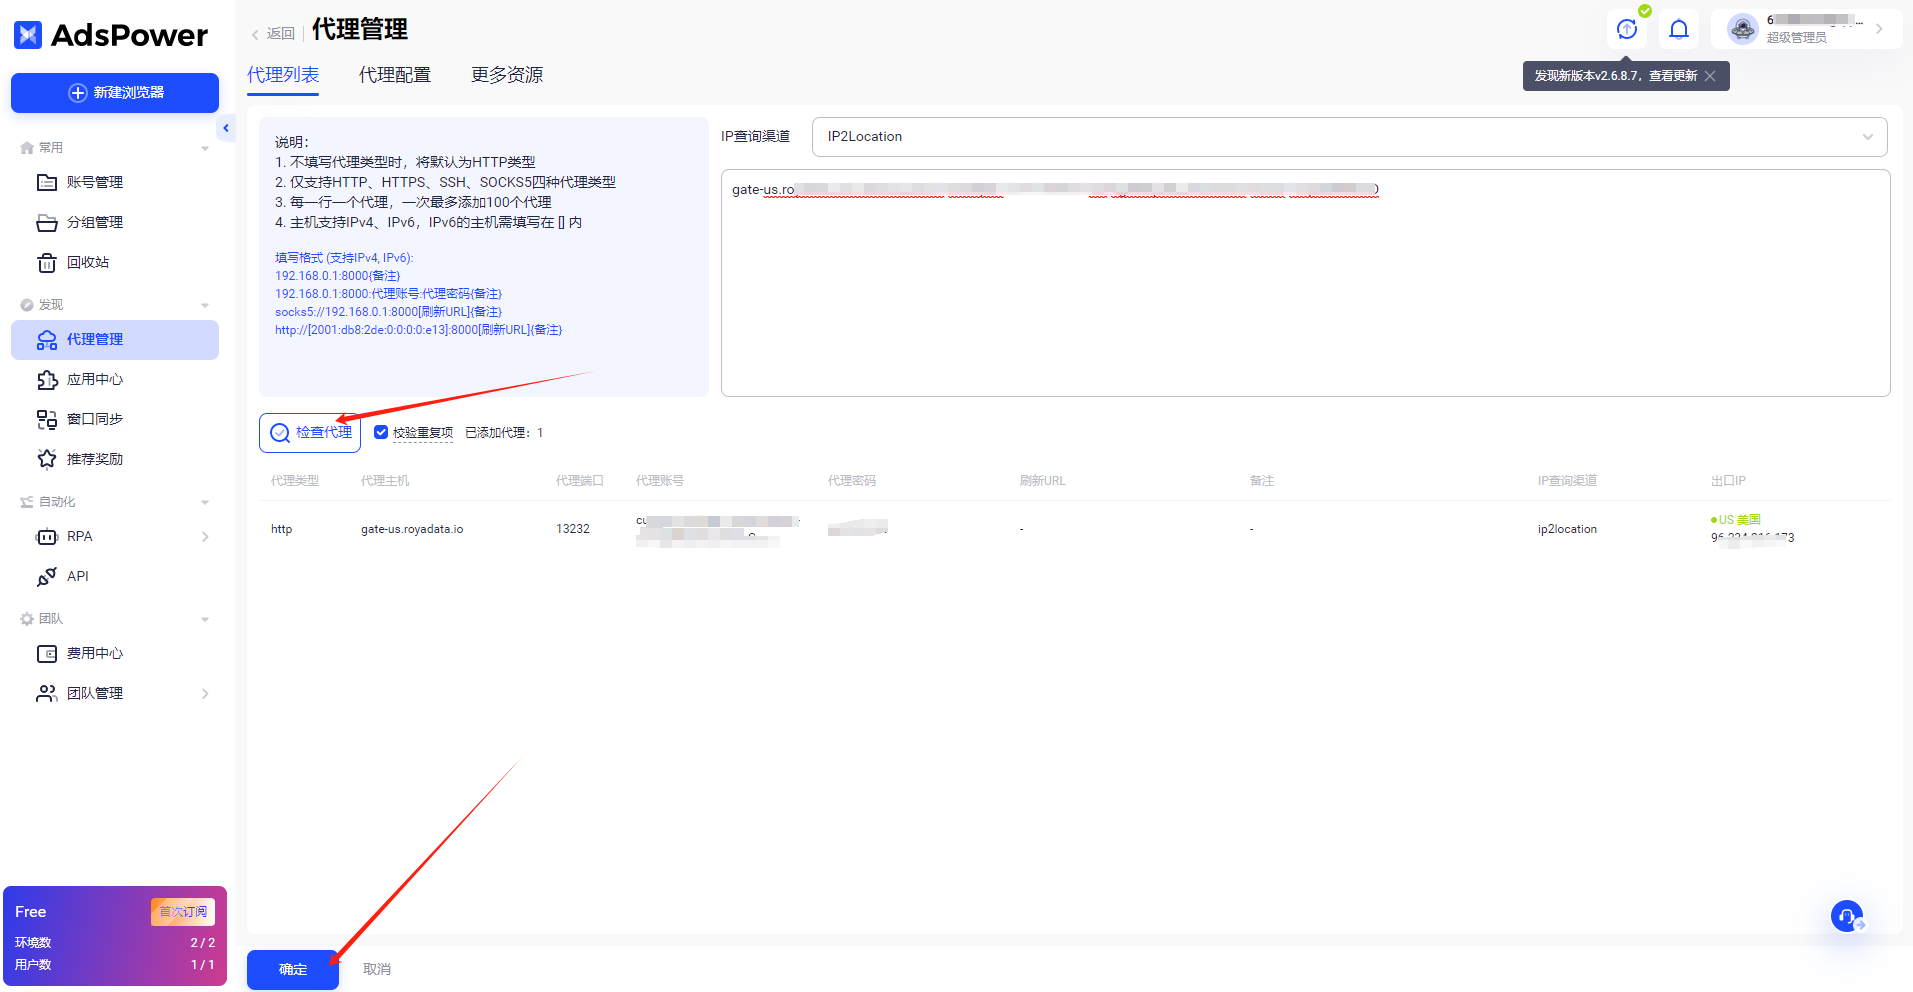Click the 新建浏览器 button

[x=115, y=93]
